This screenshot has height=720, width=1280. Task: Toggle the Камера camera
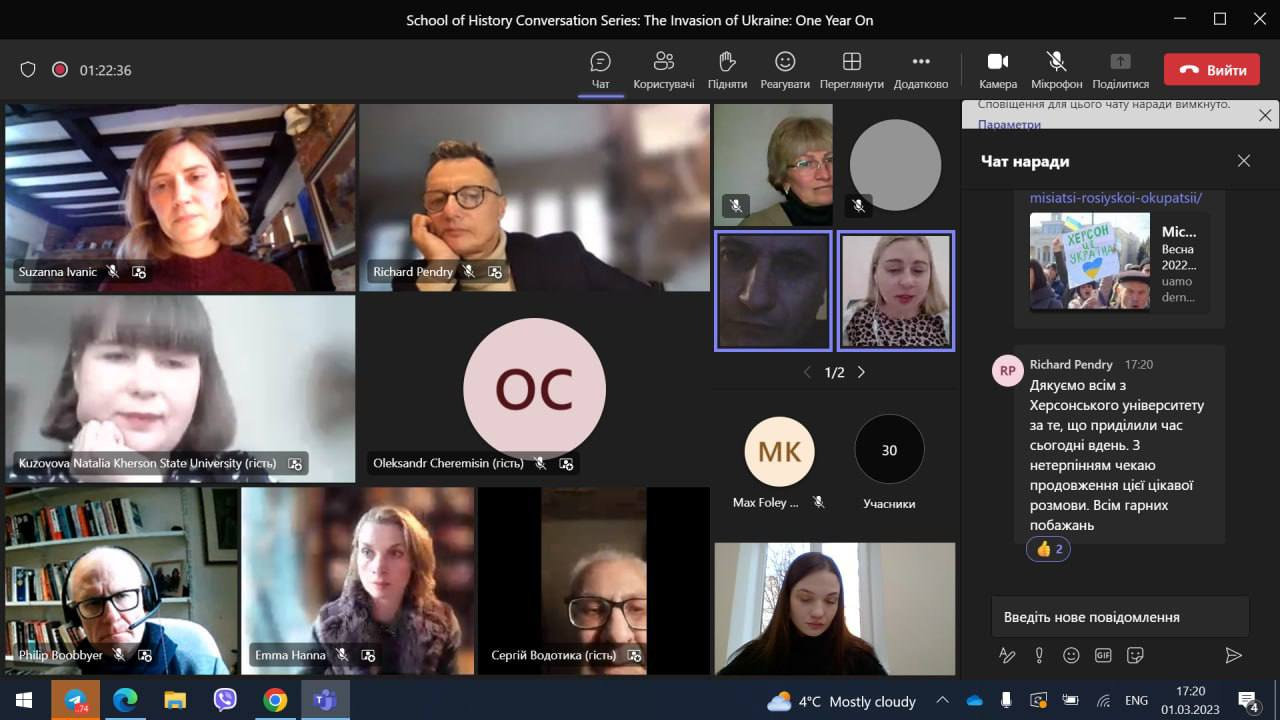click(x=998, y=70)
